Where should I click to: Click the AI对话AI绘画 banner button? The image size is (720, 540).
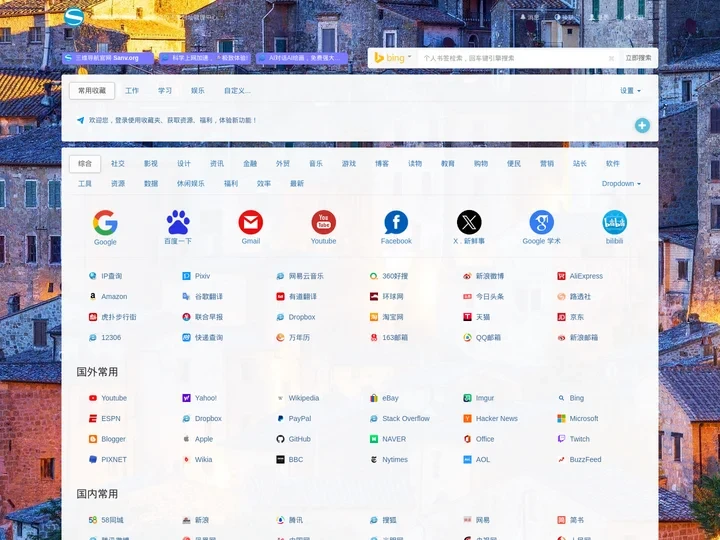tap(302, 58)
